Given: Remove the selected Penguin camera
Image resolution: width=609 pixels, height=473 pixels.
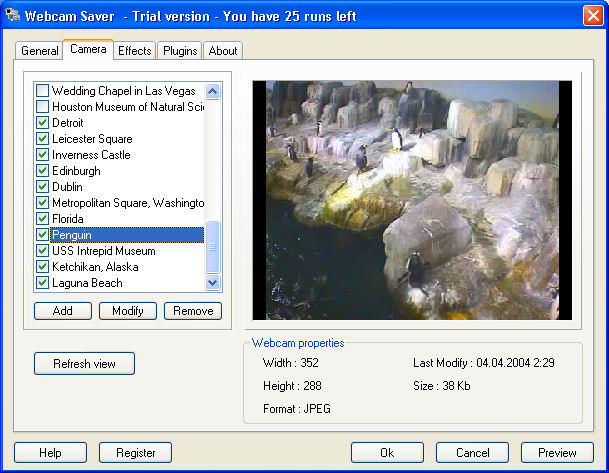Looking at the screenshot, I should [193, 311].
